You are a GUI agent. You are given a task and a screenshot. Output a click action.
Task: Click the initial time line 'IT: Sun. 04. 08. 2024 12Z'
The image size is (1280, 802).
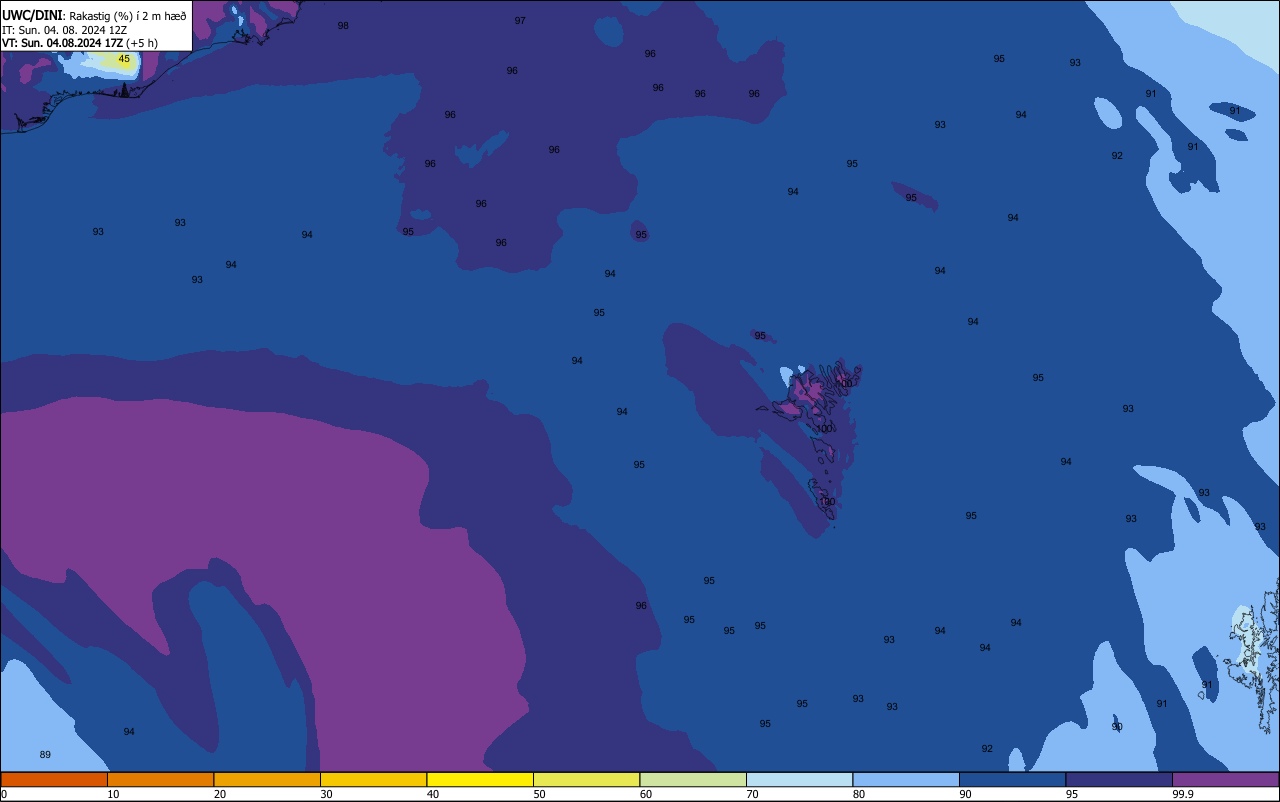point(64,30)
